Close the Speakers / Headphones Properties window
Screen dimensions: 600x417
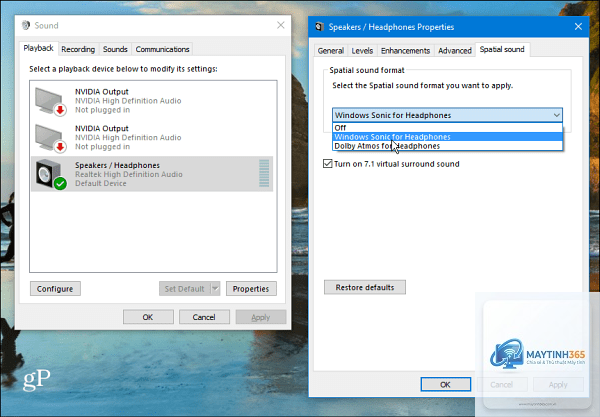click(x=578, y=26)
